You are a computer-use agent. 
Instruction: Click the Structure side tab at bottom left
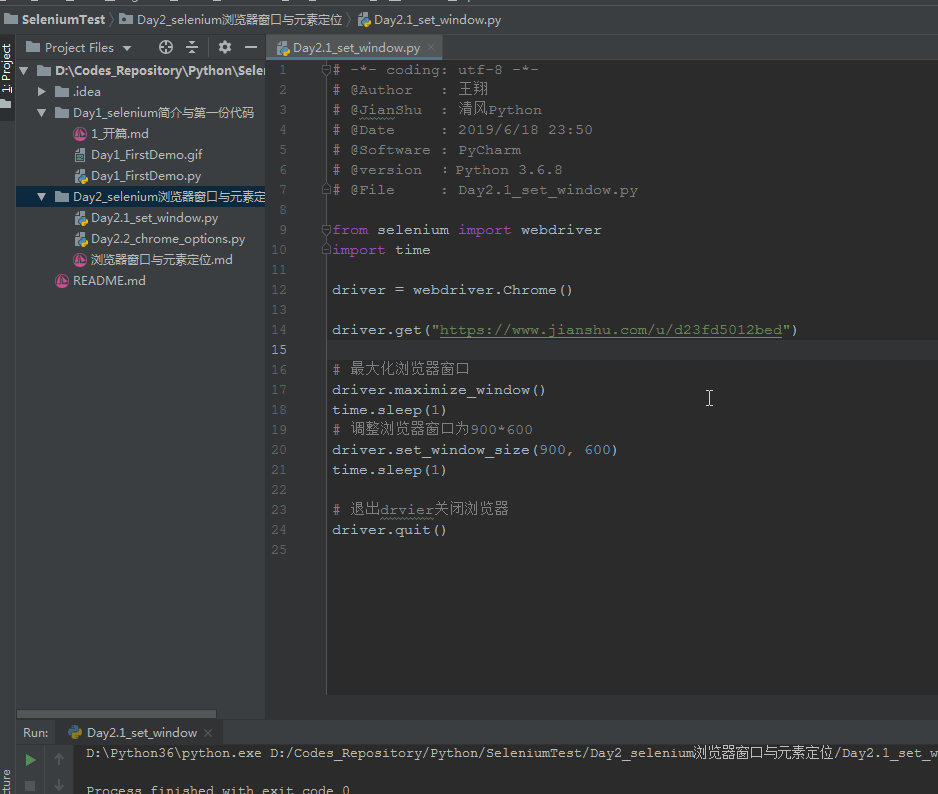[x=7, y=781]
